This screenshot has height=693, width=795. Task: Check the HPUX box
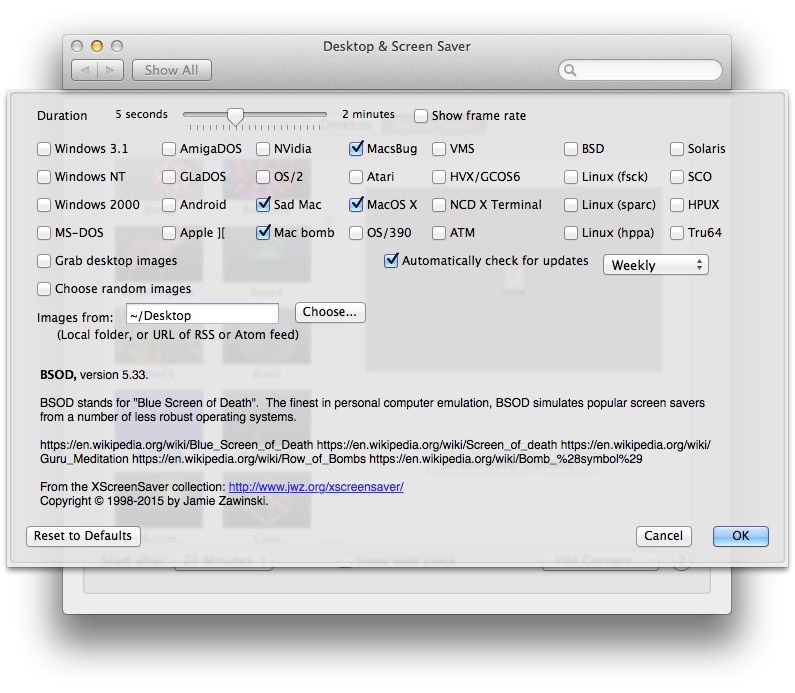point(677,205)
